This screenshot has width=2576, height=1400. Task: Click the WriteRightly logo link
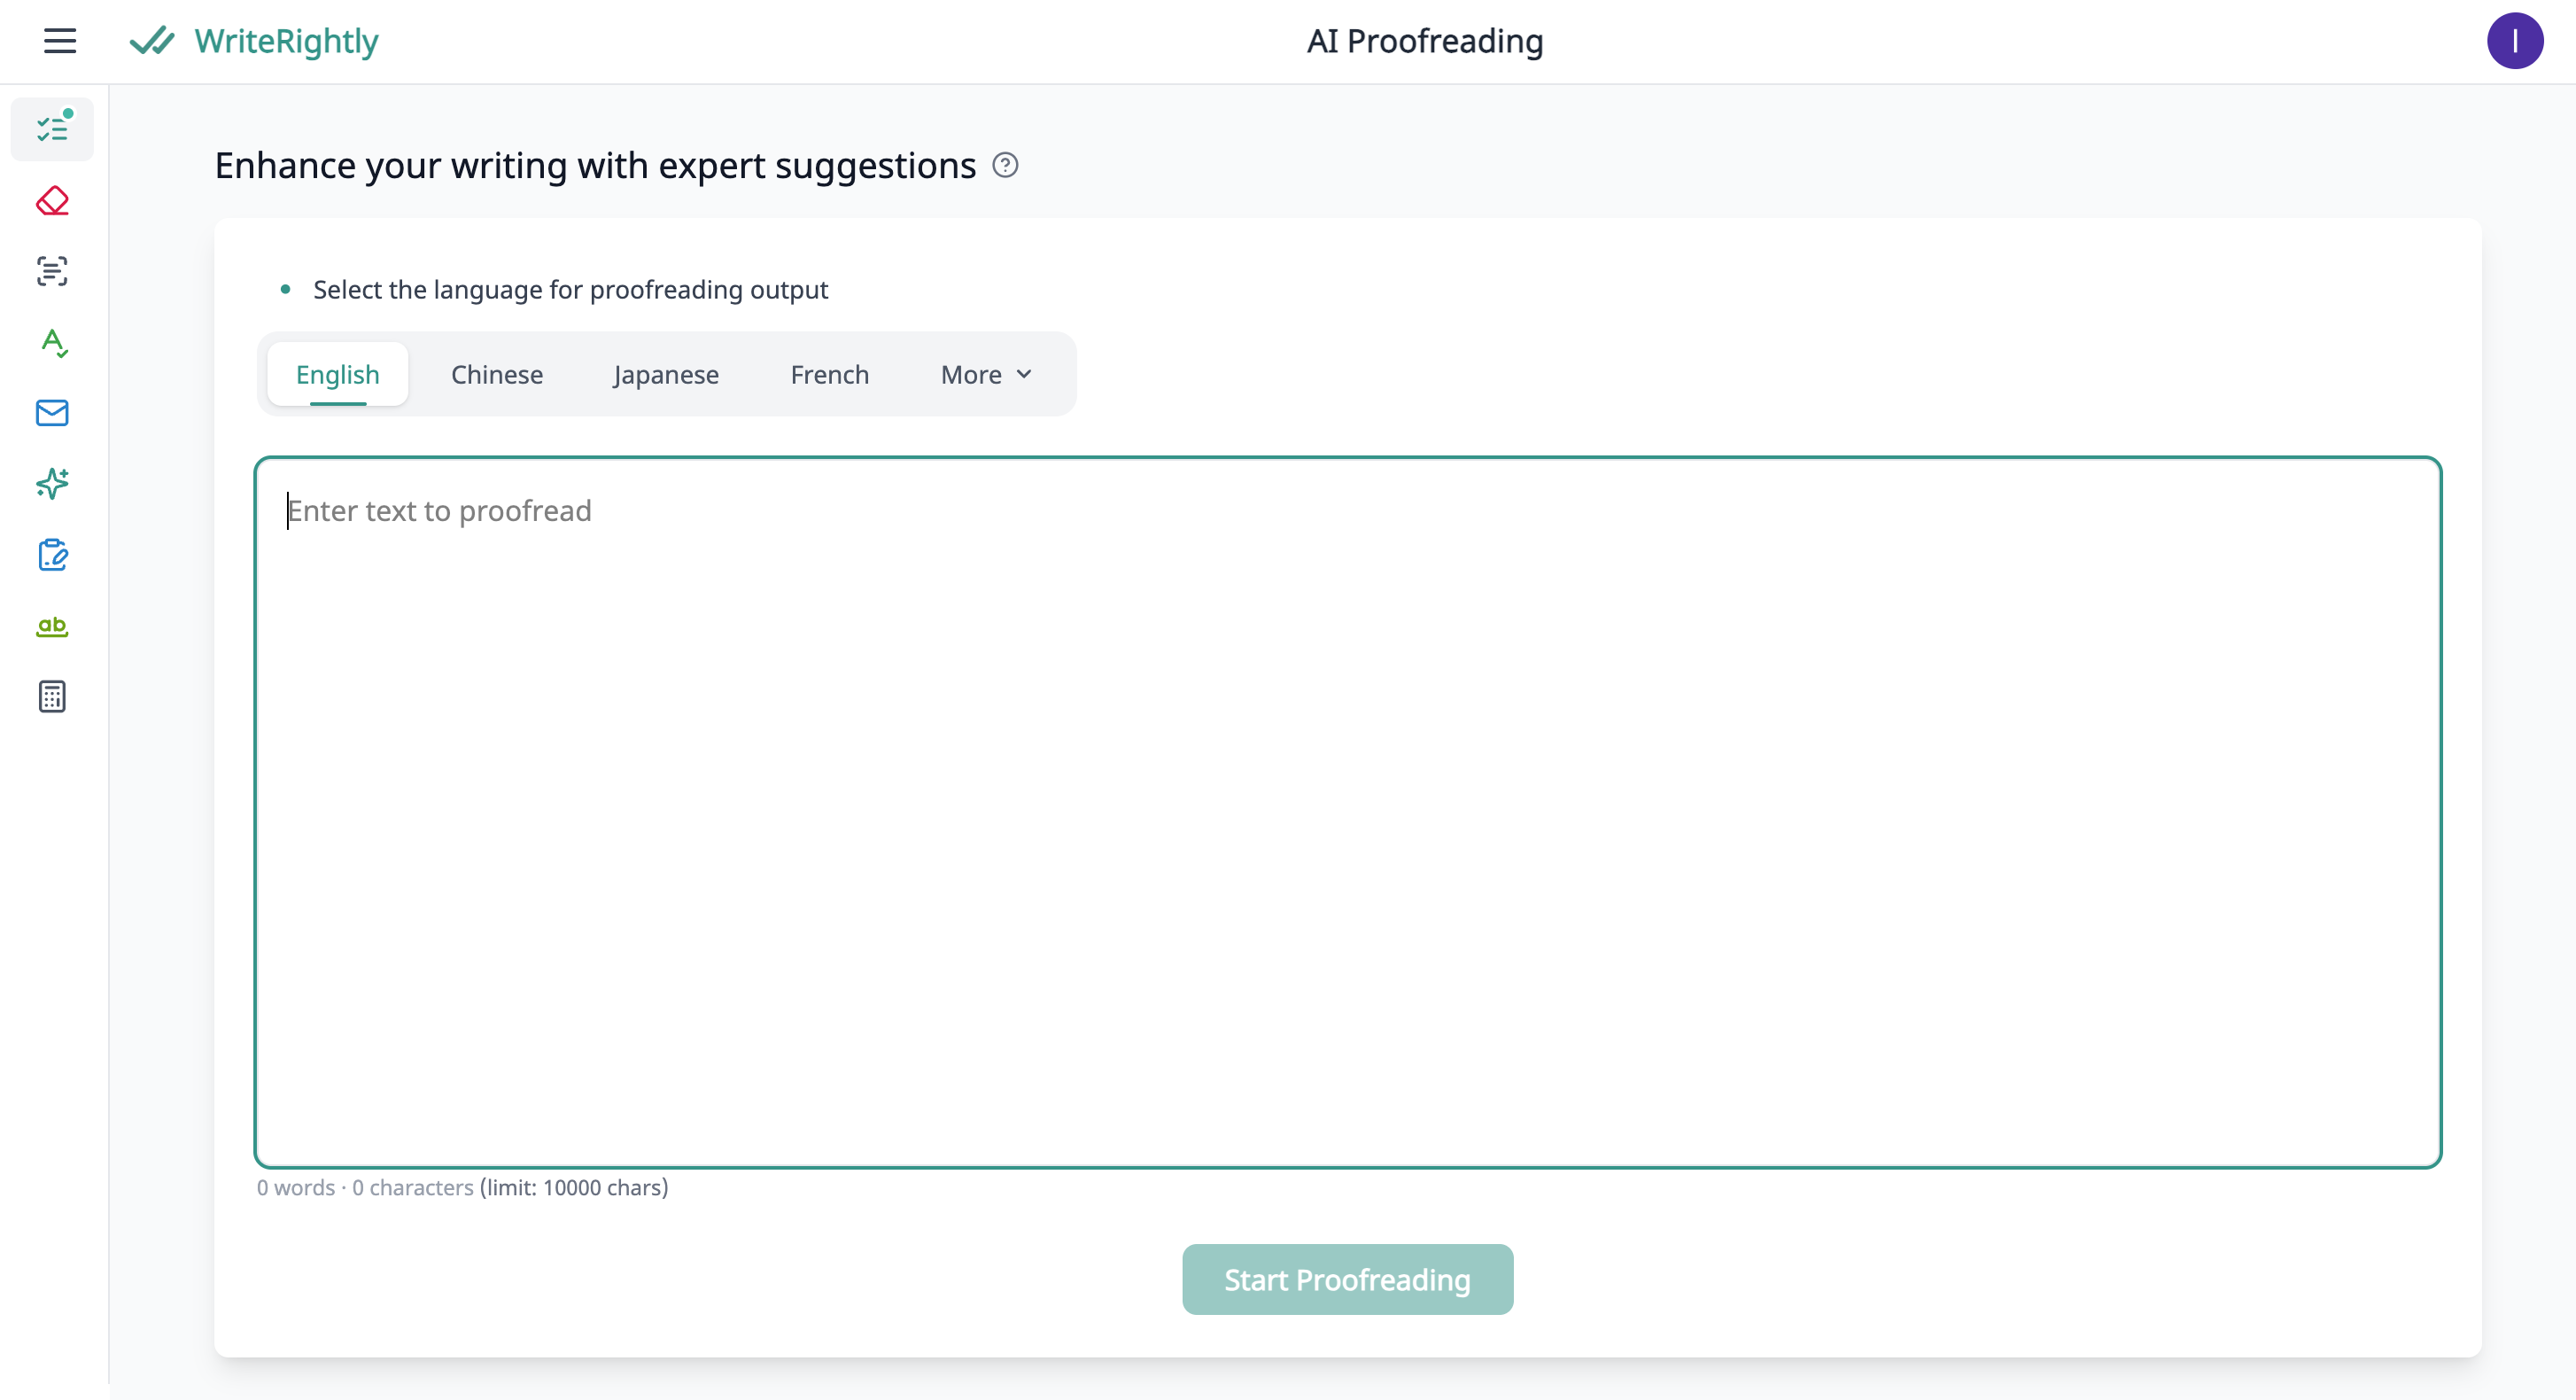point(255,41)
